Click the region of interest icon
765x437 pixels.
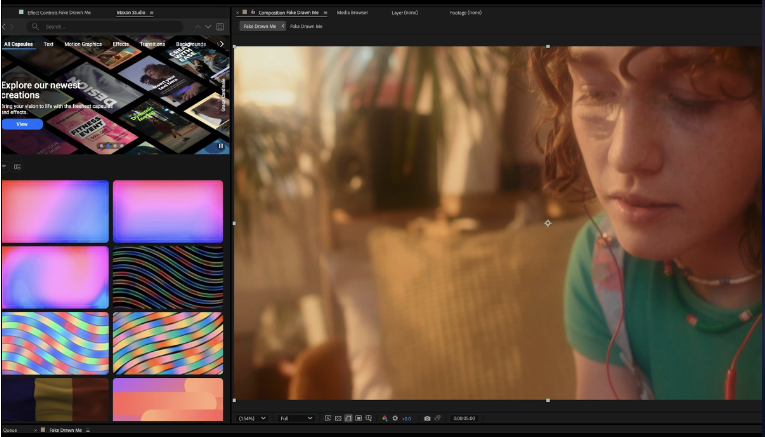pyautogui.click(x=358, y=418)
